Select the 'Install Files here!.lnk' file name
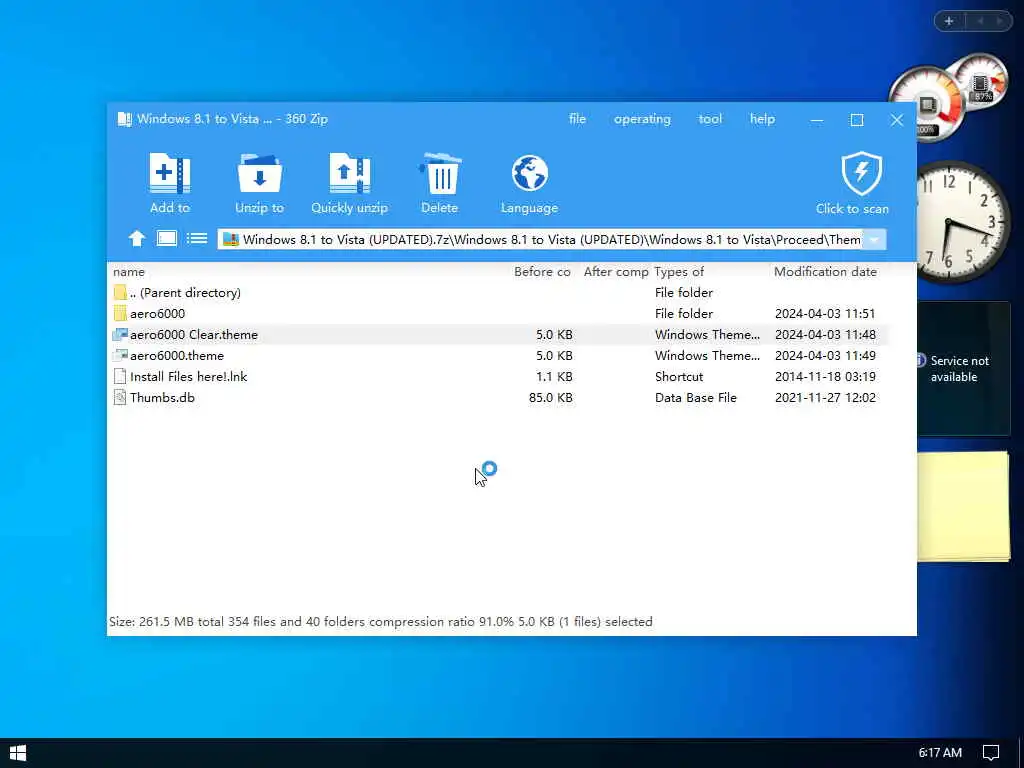 pos(189,376)
